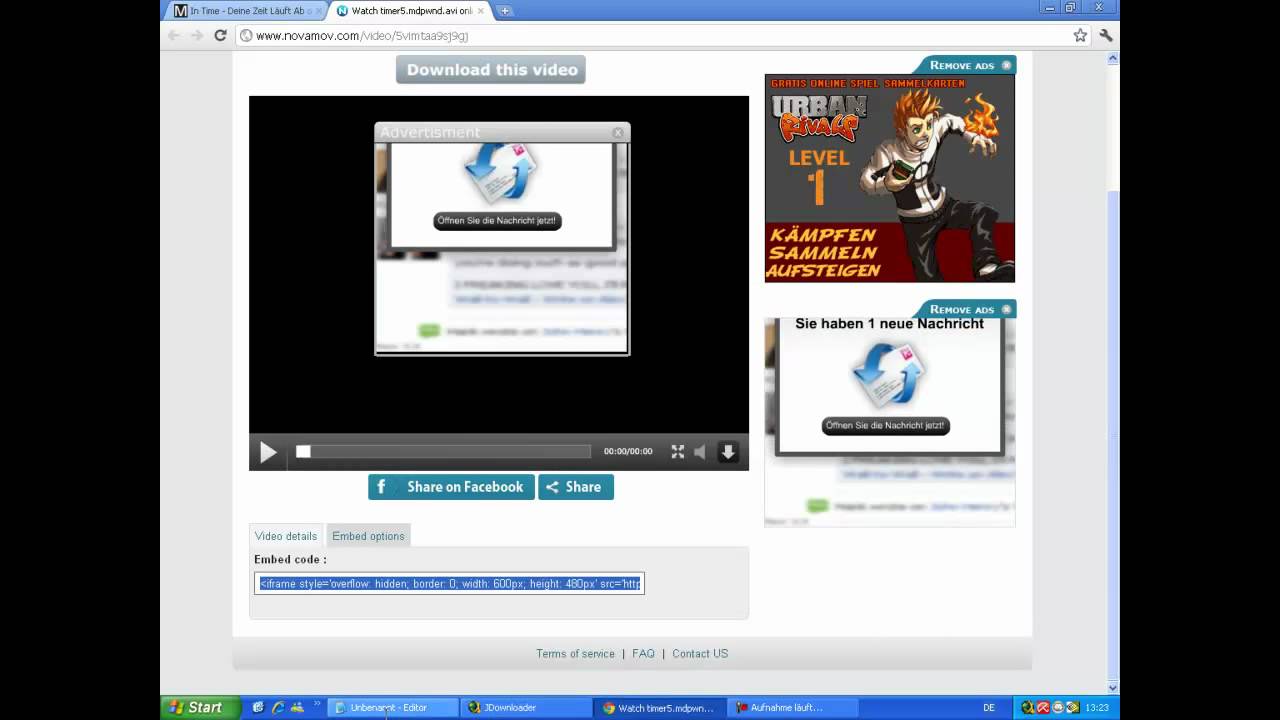Click the address bar URL
Screen dimensions: 1280x720
(362, 35)
